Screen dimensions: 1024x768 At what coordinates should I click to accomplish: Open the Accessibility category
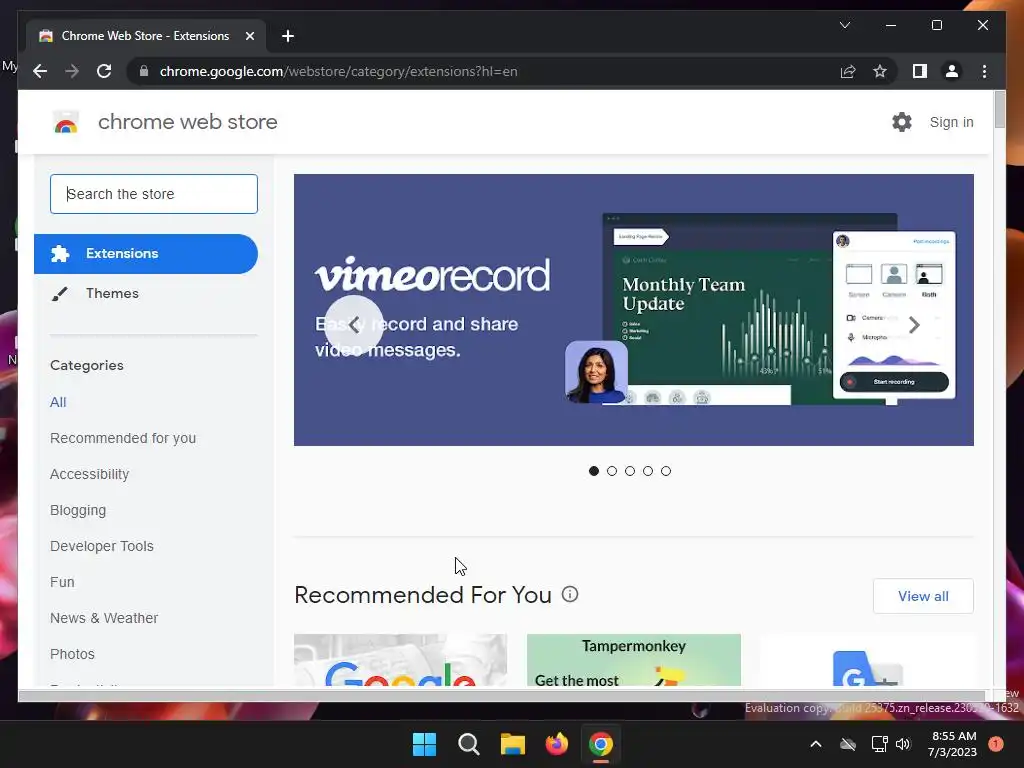click(x=89, y=474)
